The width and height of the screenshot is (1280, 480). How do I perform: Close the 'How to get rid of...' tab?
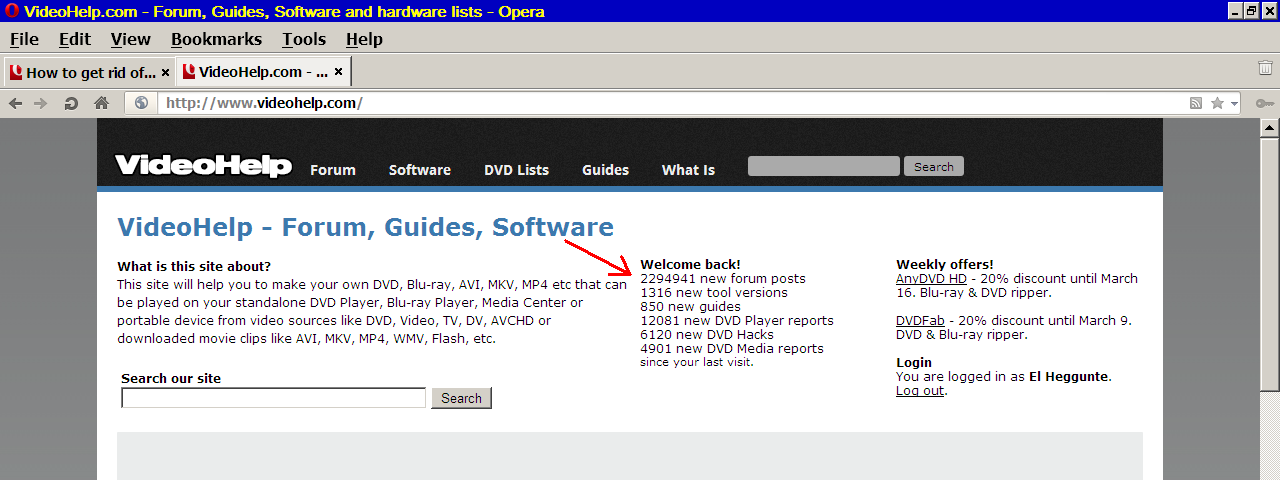click(x=165, y=72)
